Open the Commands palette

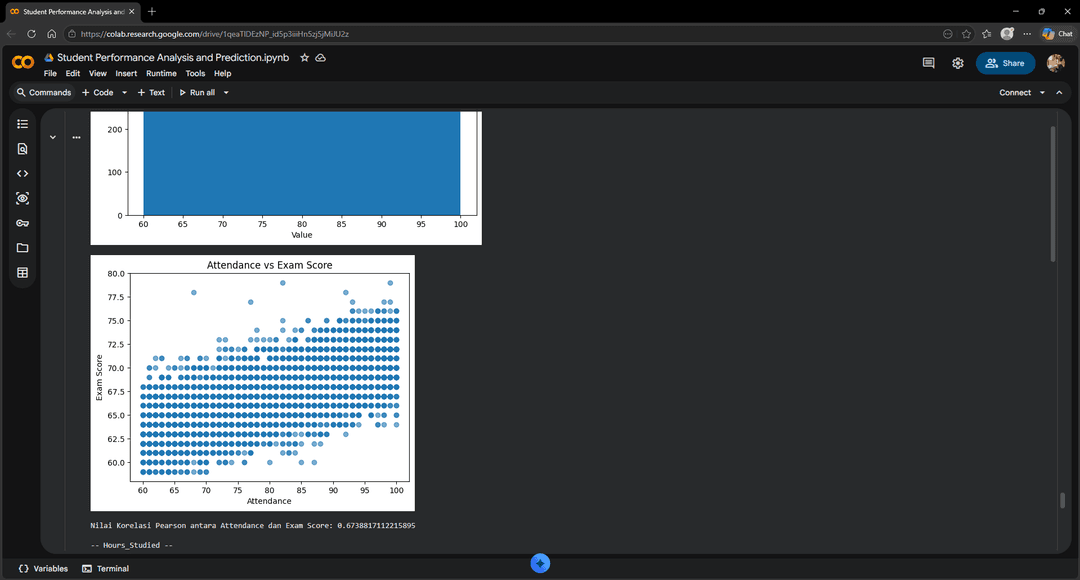44,92
